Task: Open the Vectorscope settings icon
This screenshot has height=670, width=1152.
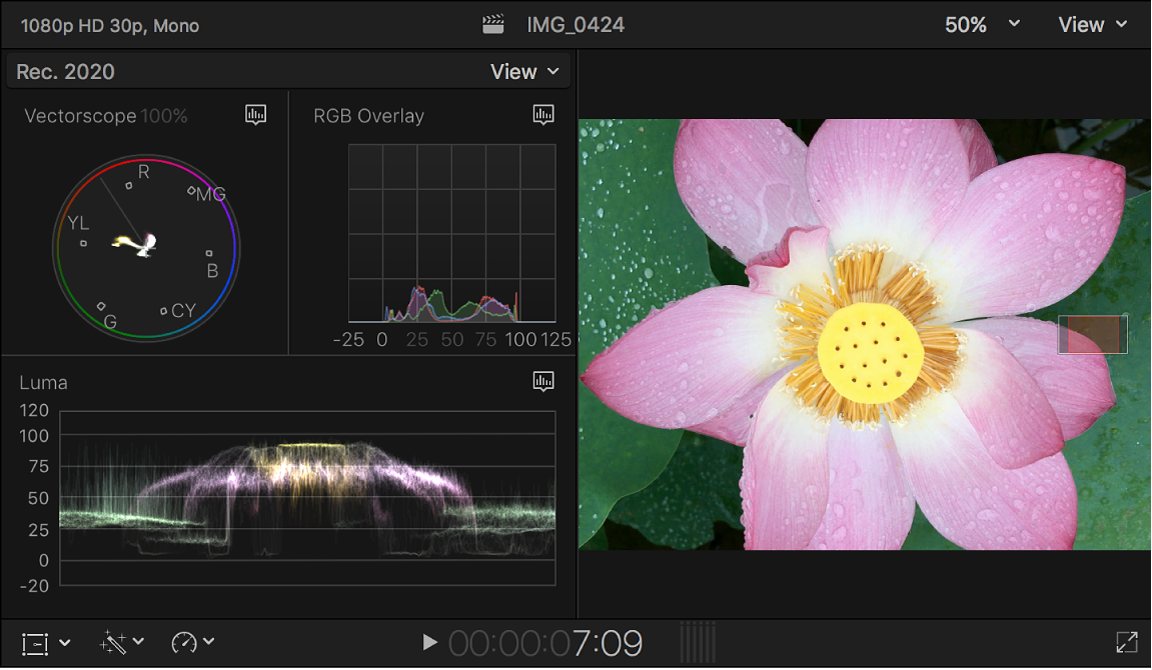Action: point(256,114)
